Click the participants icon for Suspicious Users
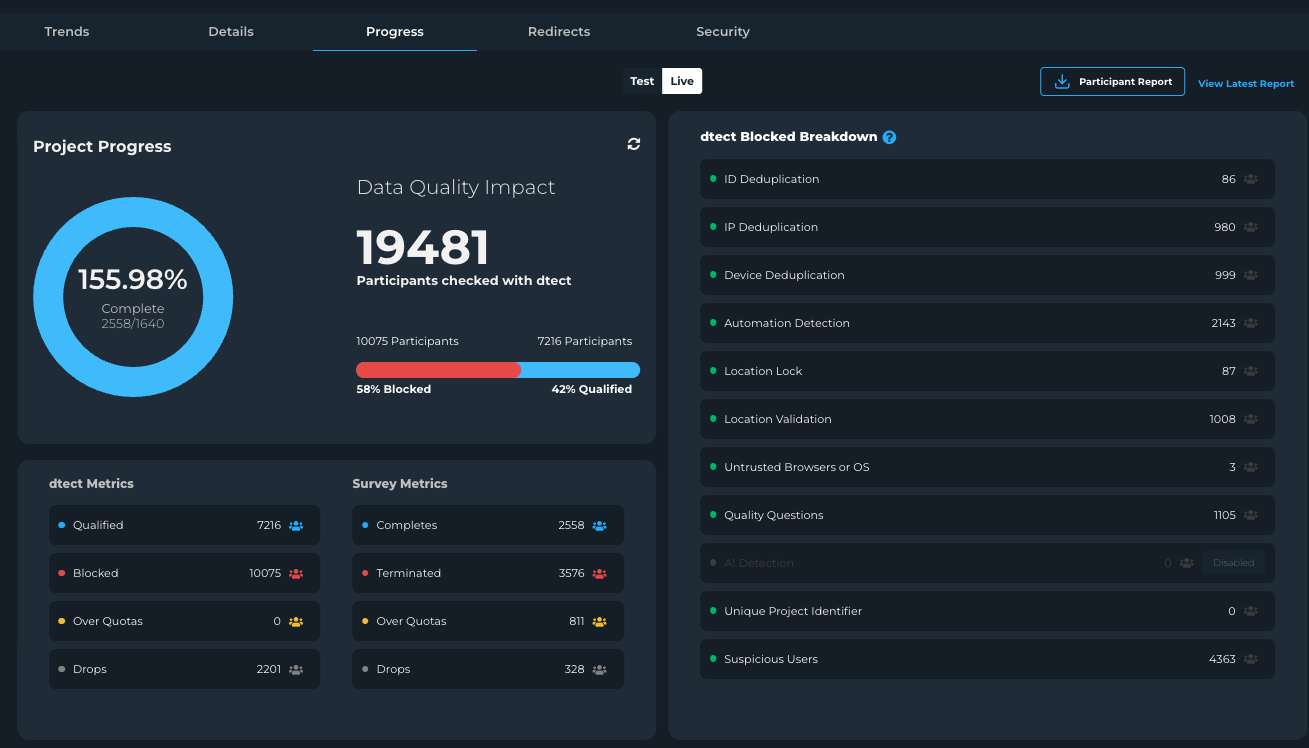The width and height of the screenshot is (1309, 748). pyautogui.click(x=1251, y=659)
